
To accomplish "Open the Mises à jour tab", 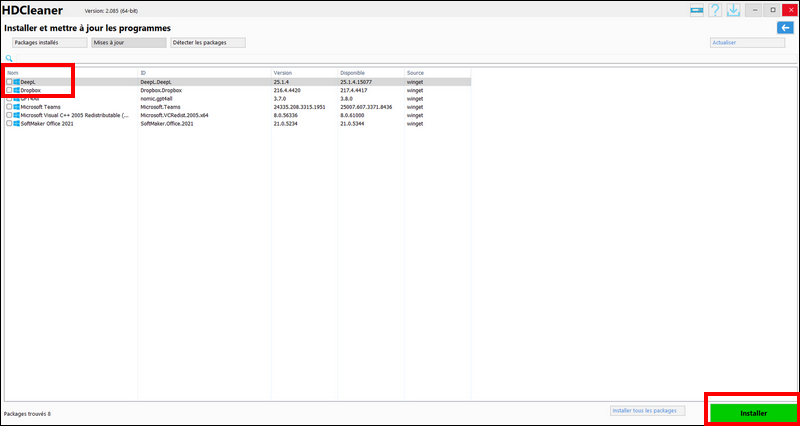I will 129,43.
